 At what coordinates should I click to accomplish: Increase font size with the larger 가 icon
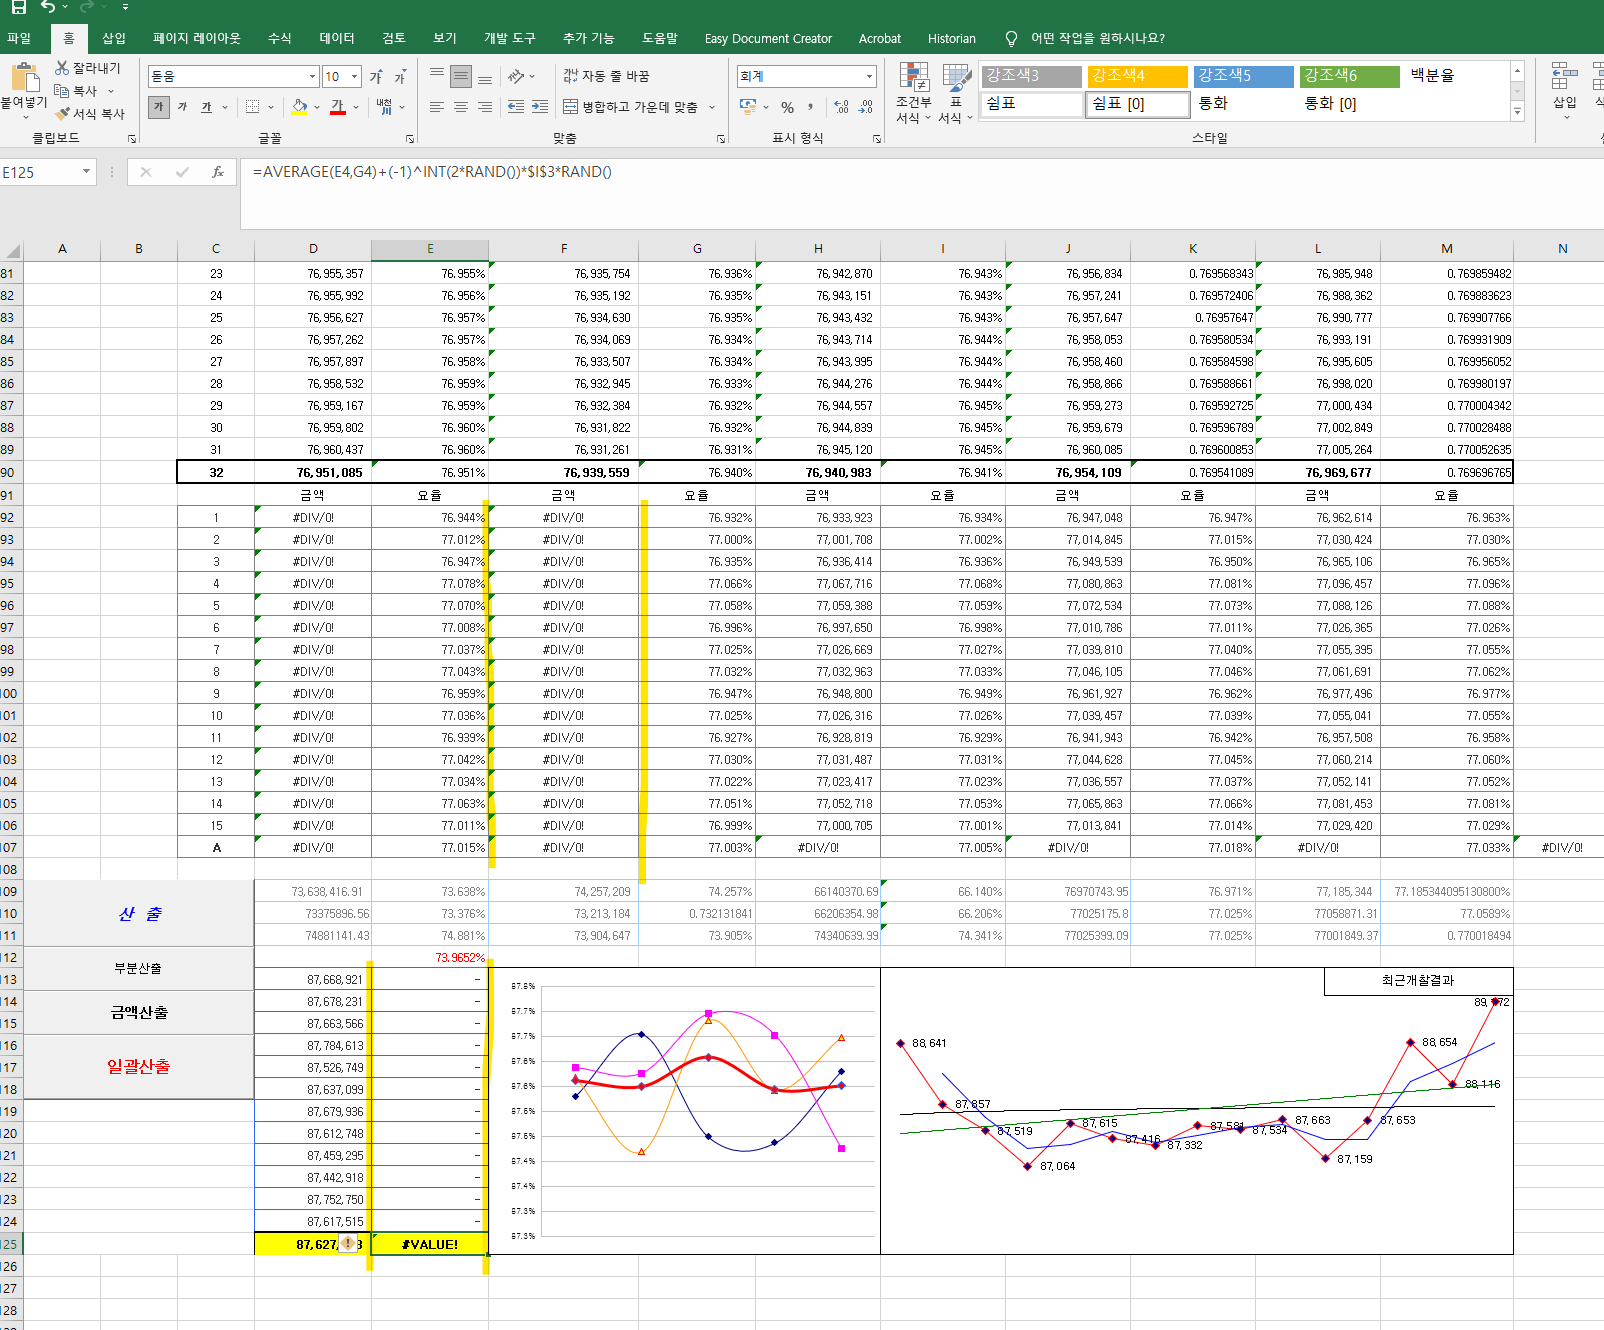click(376, 77)
